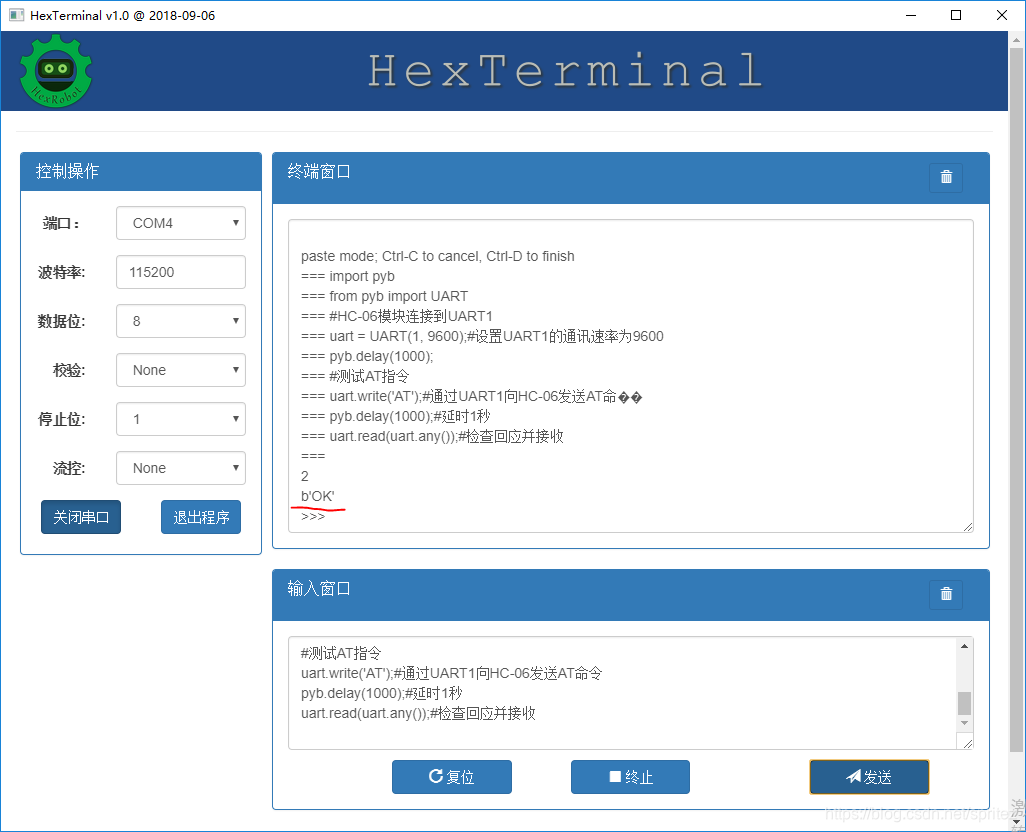Click the 退出程序 button
The height and width of the screenshot is (832, 1026).
[x=201, y=517]
